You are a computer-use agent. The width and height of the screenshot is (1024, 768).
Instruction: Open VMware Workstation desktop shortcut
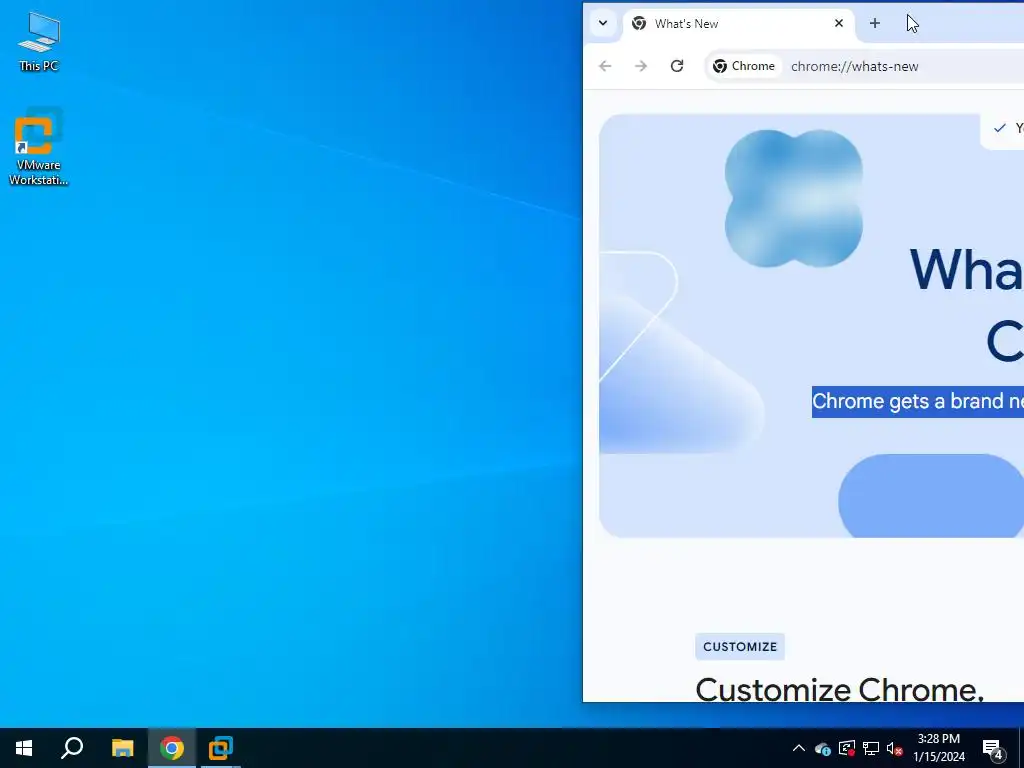pos(38,148)
